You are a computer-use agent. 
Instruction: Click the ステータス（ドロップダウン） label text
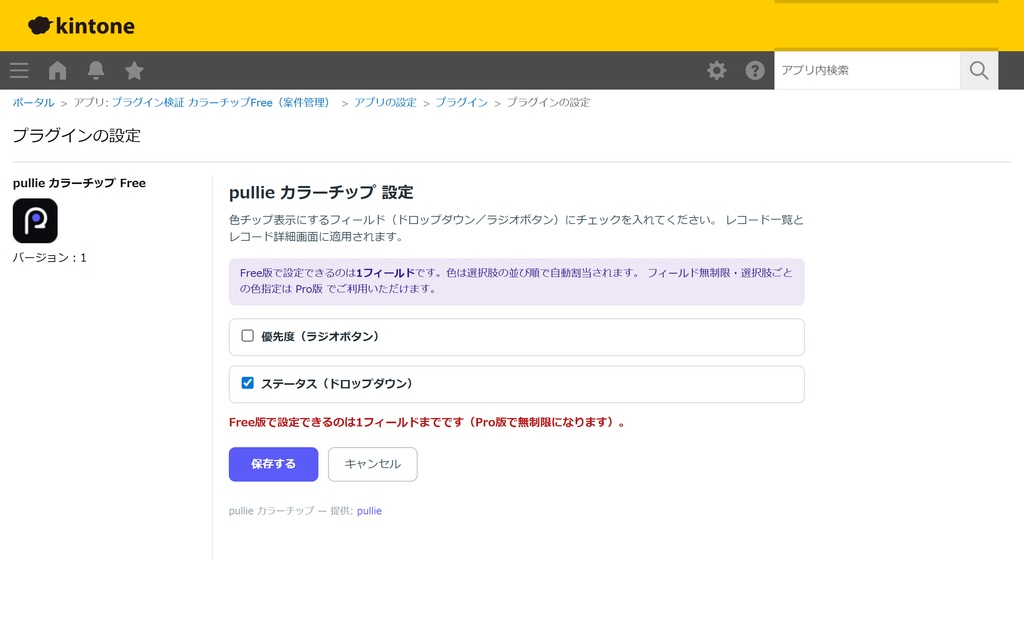point(337,383)
